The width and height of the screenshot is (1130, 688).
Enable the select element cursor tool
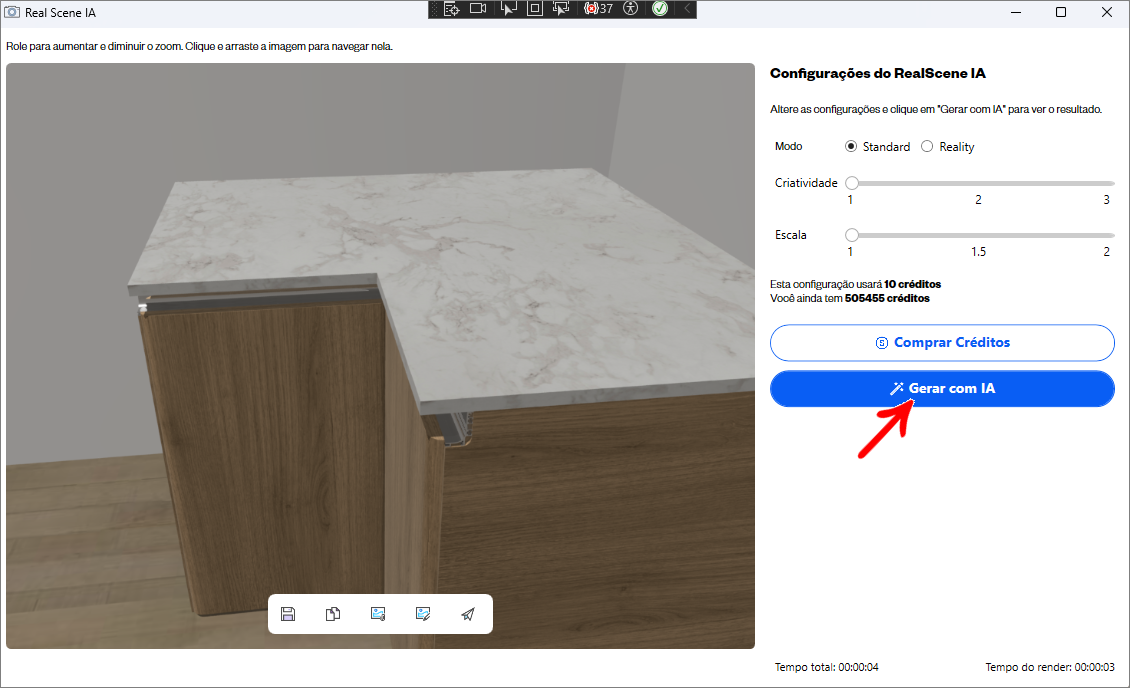click(x=508, y=9)
